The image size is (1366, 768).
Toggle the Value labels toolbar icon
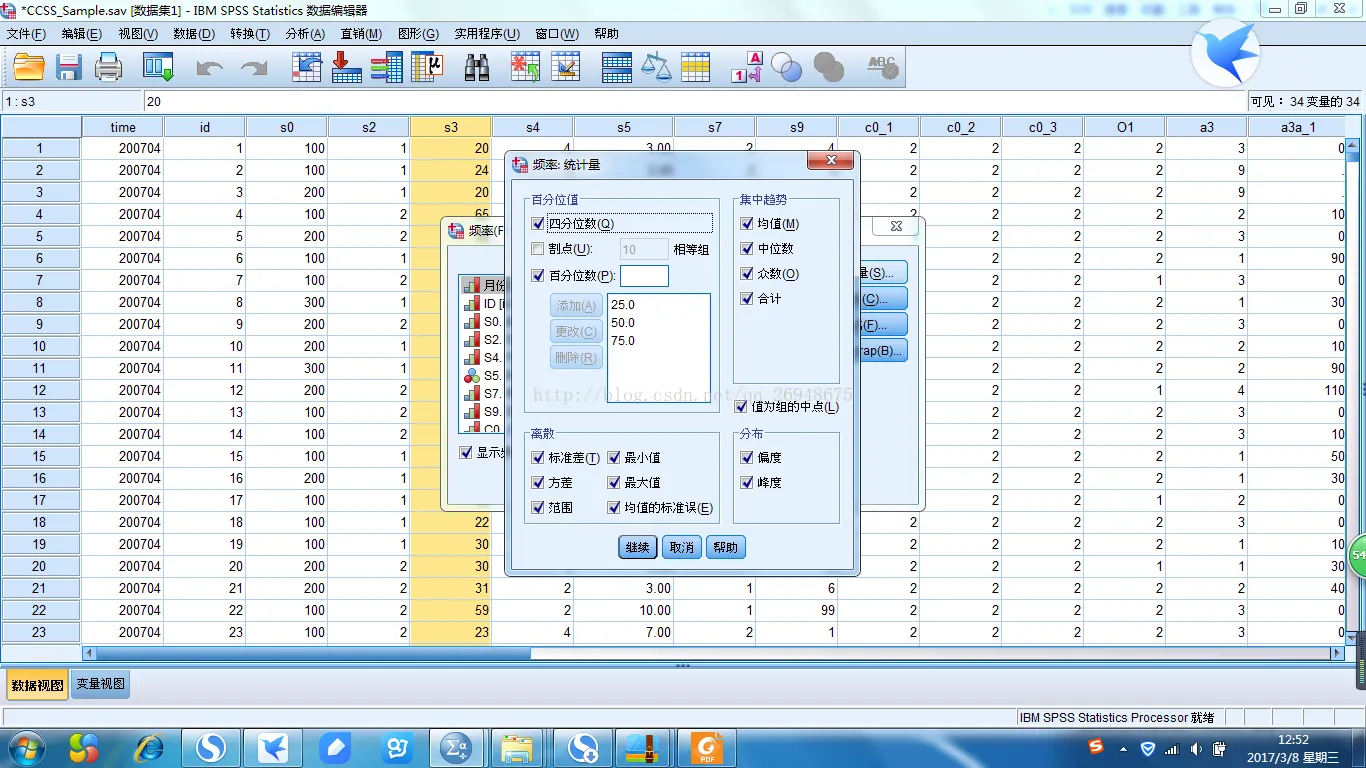click(747, 67)
